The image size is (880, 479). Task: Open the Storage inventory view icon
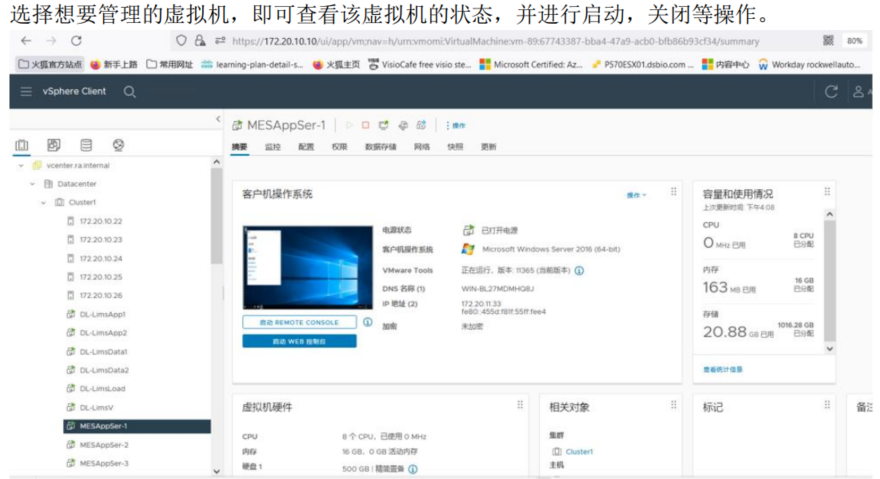pyautogui.click(x=86, y=146)
